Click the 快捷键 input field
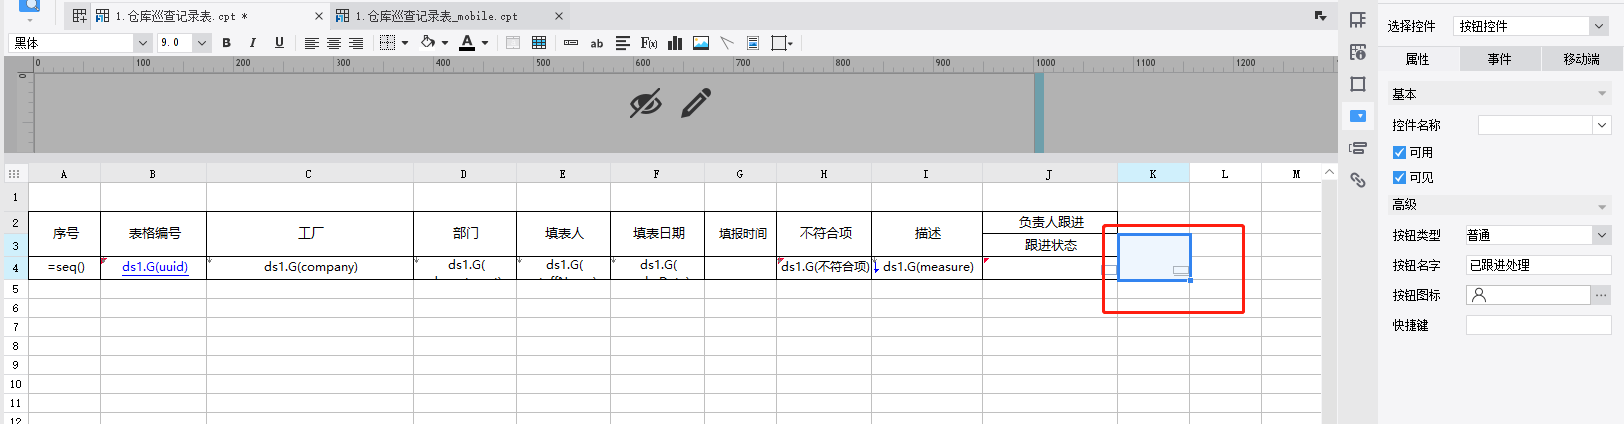Screen dimensions: 1624x424 [1538, 325]
